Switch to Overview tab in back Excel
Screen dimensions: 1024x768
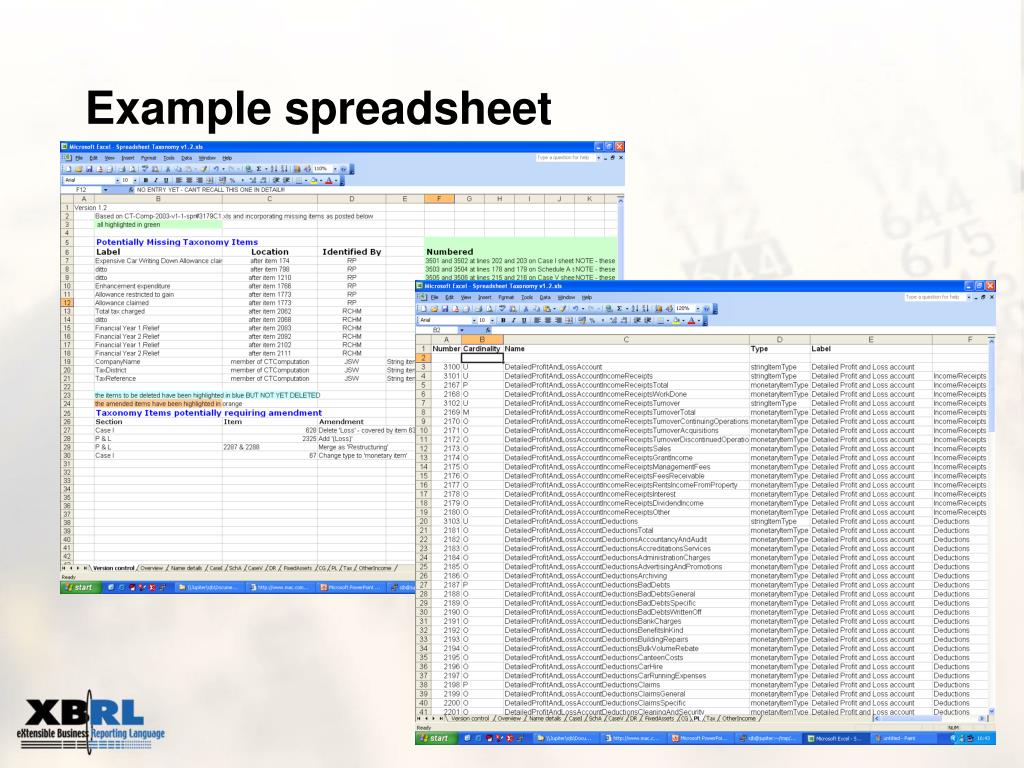point(151,568)
